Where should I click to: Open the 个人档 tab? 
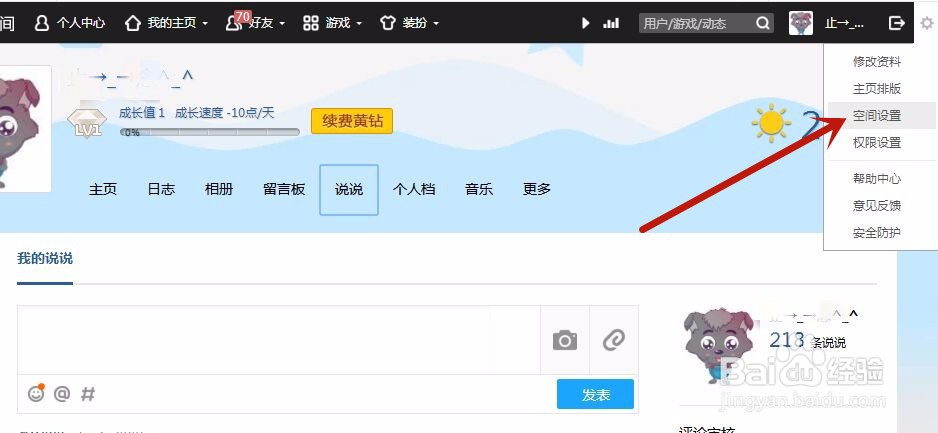click(413, 190)
